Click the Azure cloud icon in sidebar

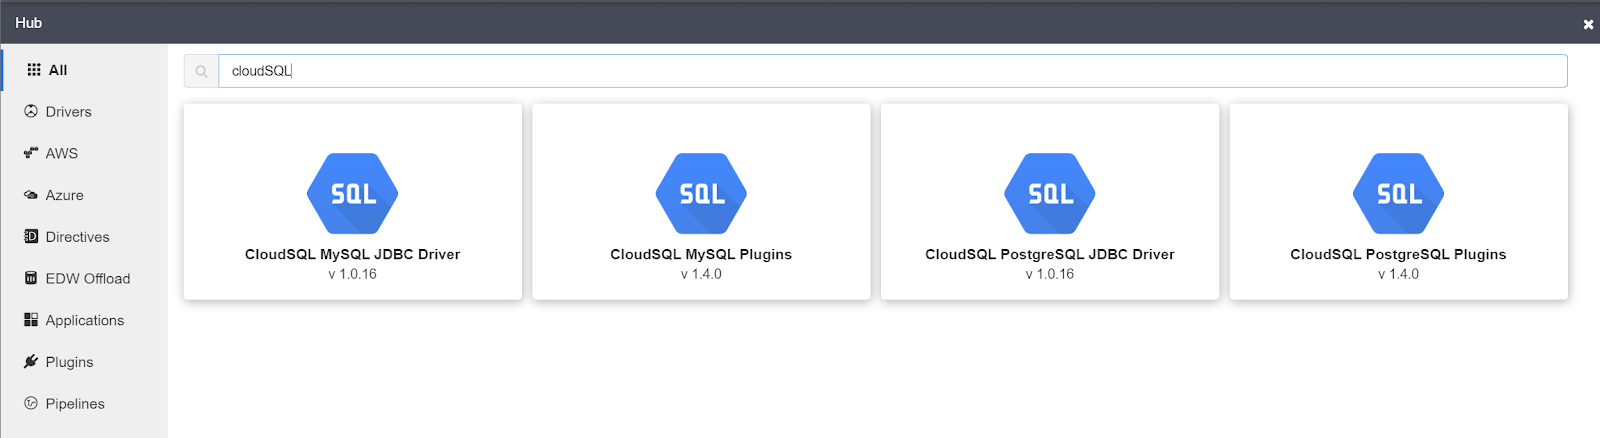(31, 195)
